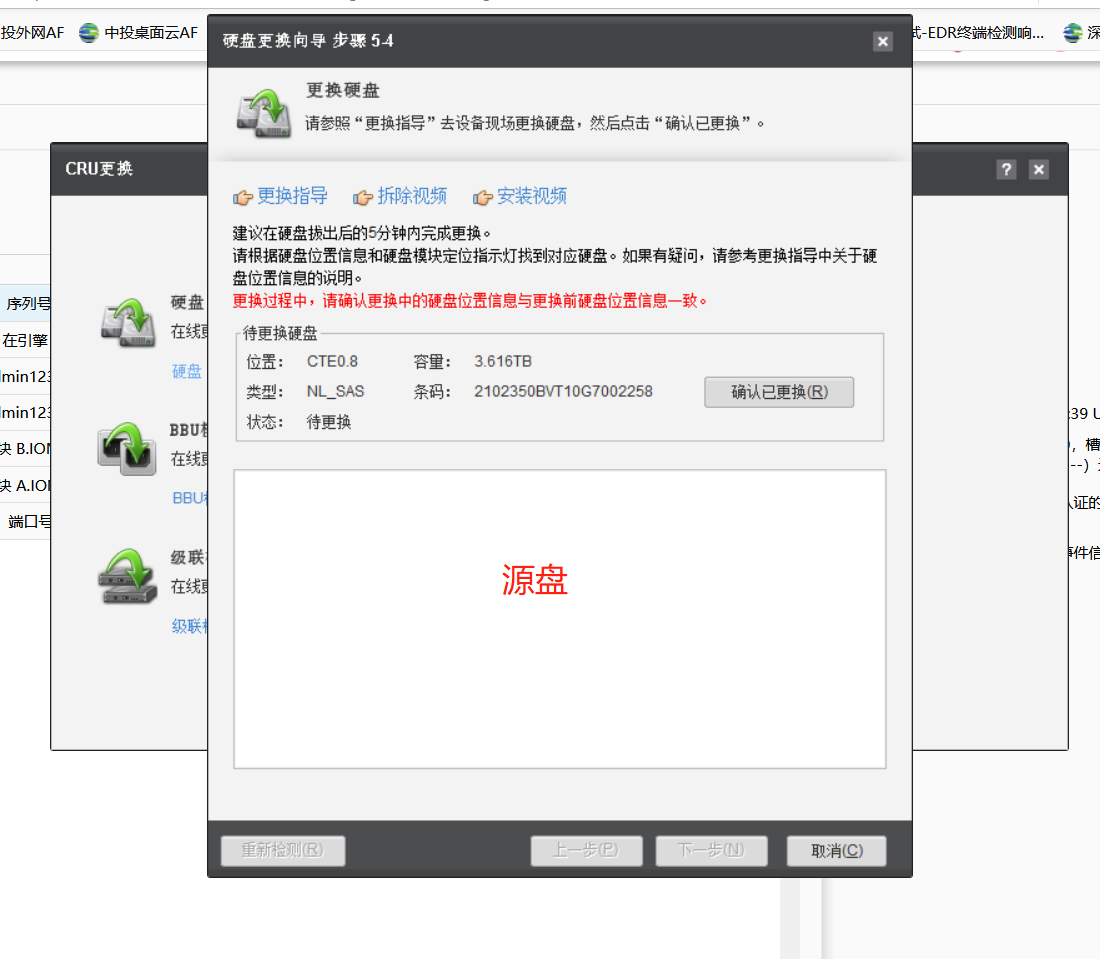Select the capacity value 3.616TB

click(x=503, y=362)
